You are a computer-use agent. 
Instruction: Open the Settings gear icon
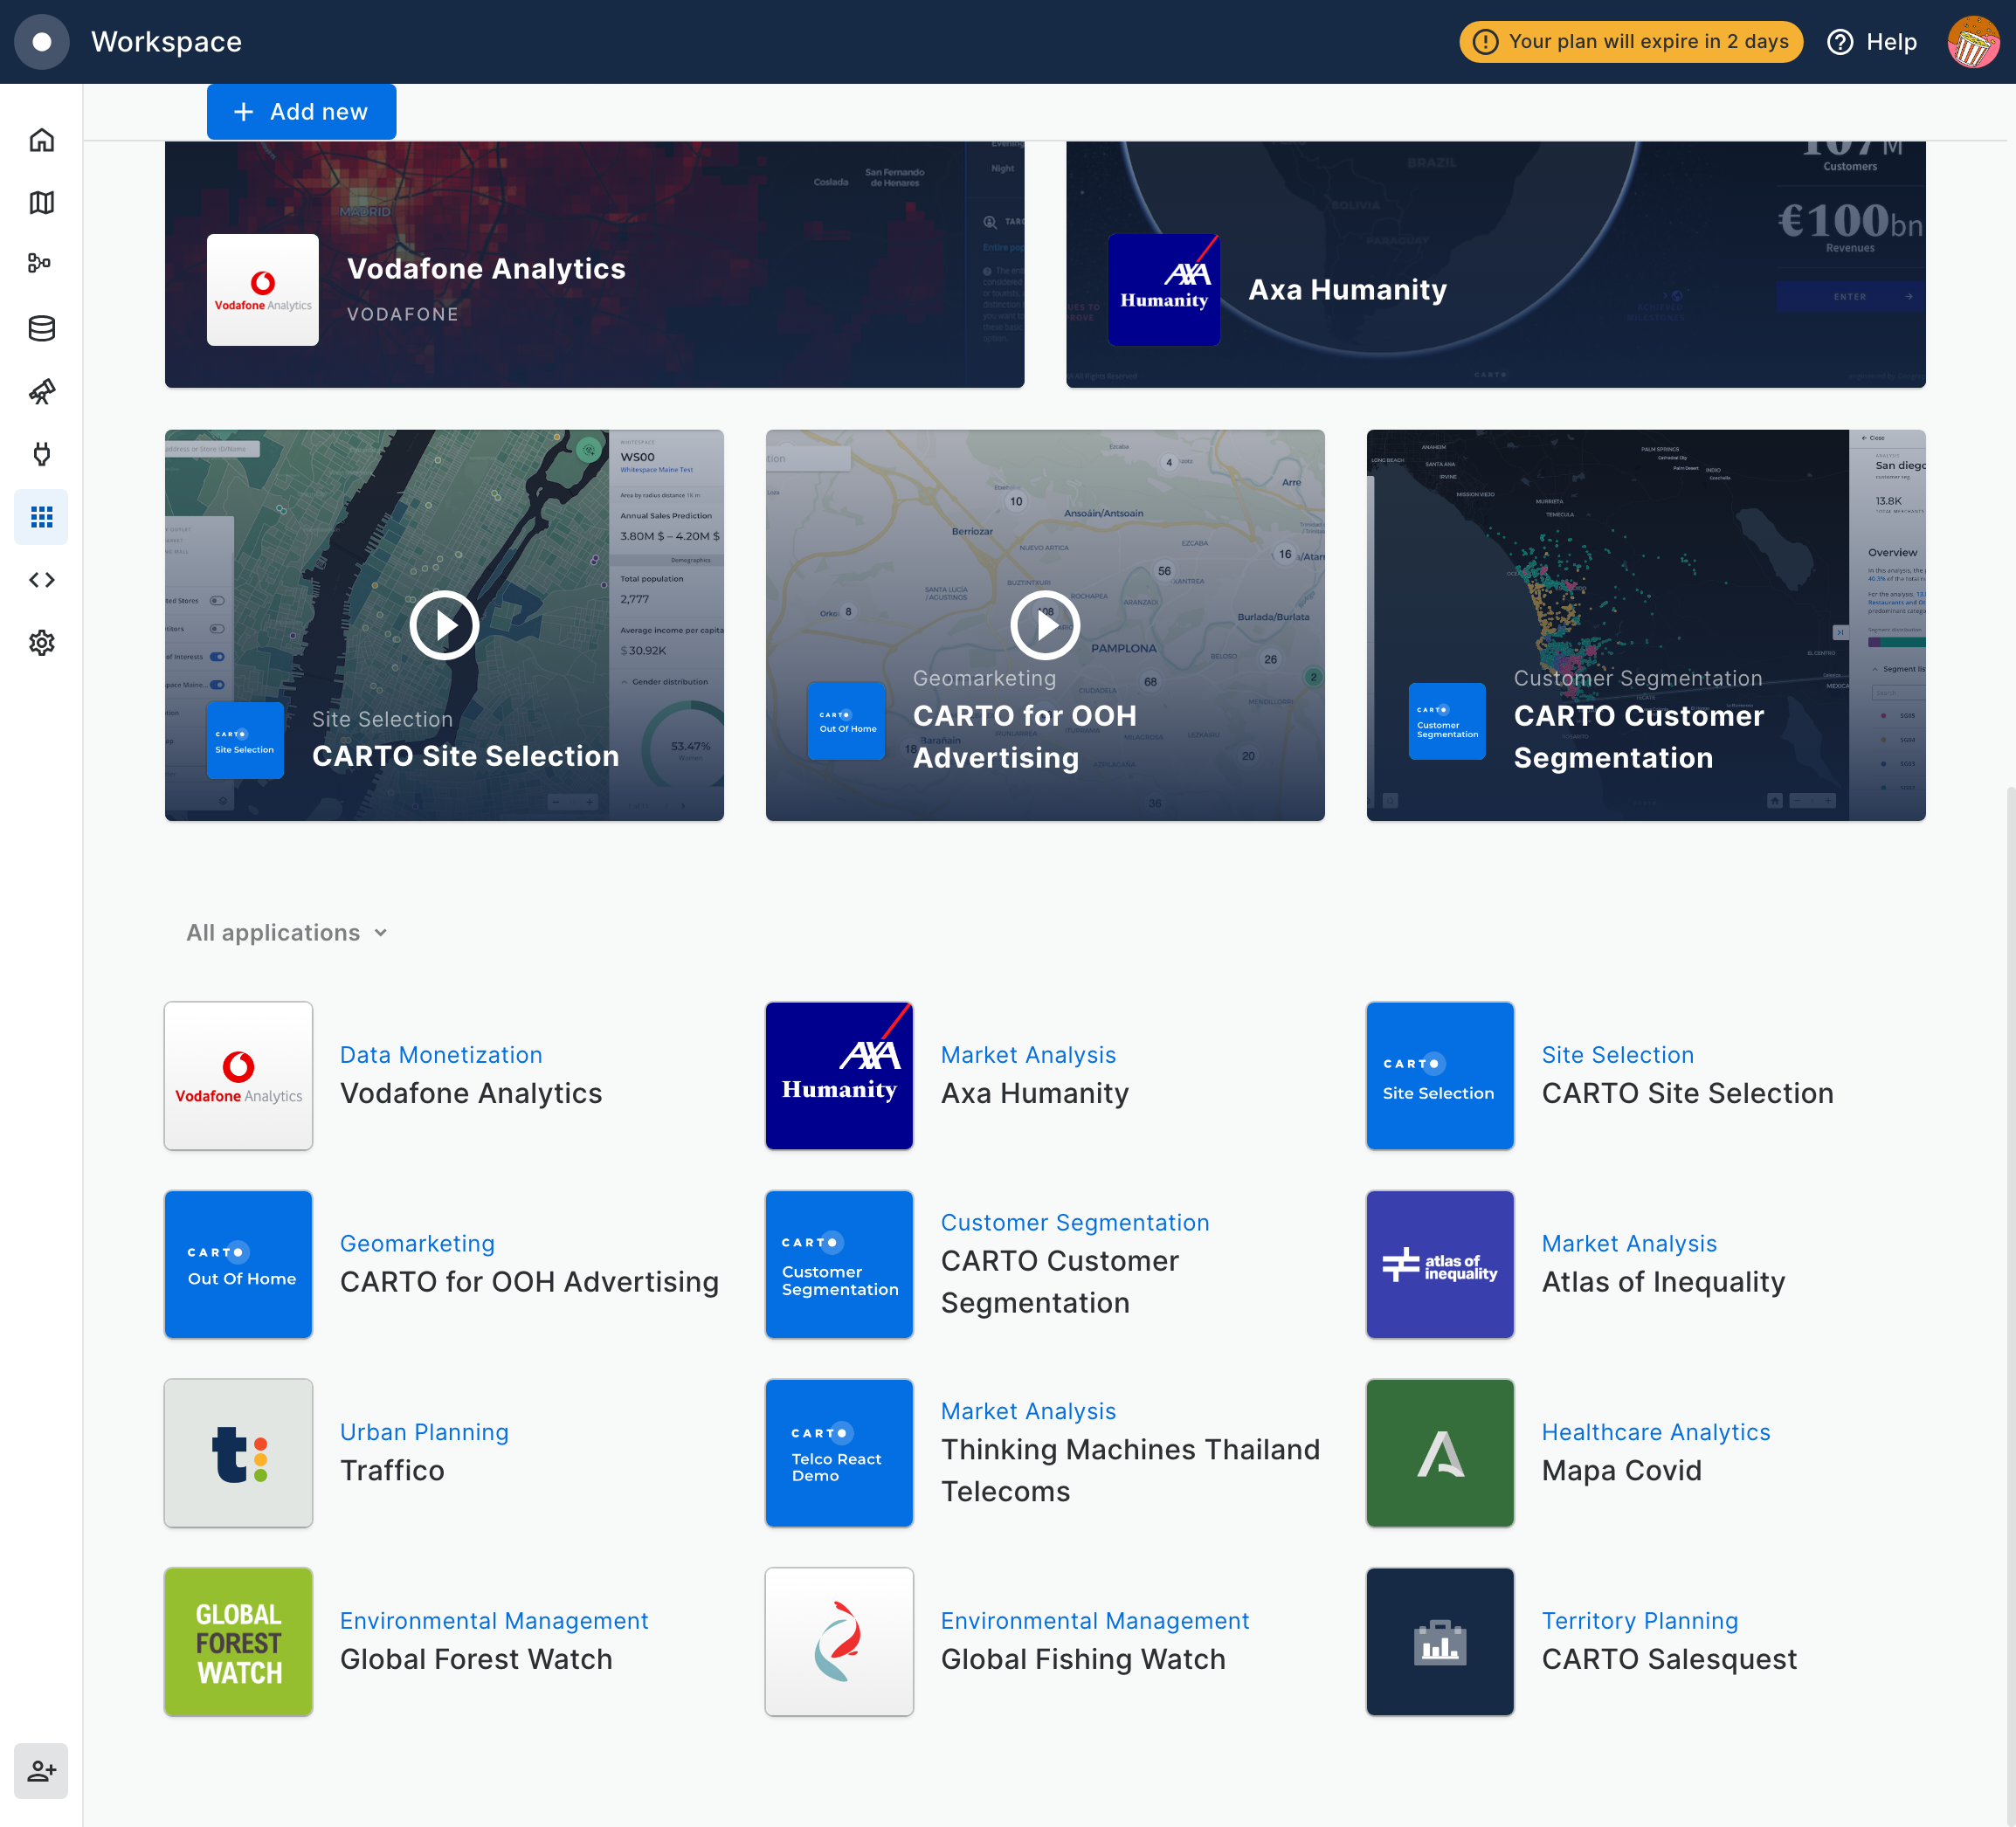[x=41, y=643]
